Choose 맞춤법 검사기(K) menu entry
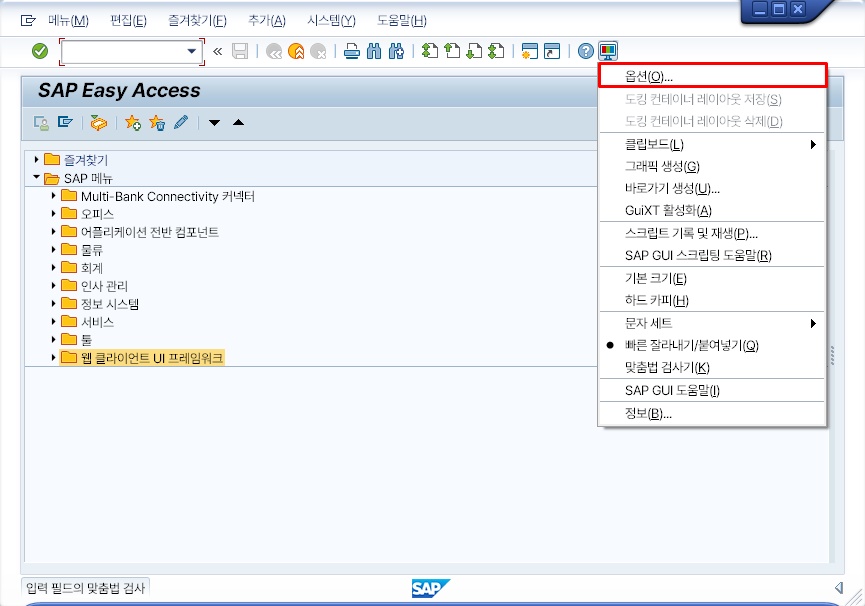 [x=712, y=368]
